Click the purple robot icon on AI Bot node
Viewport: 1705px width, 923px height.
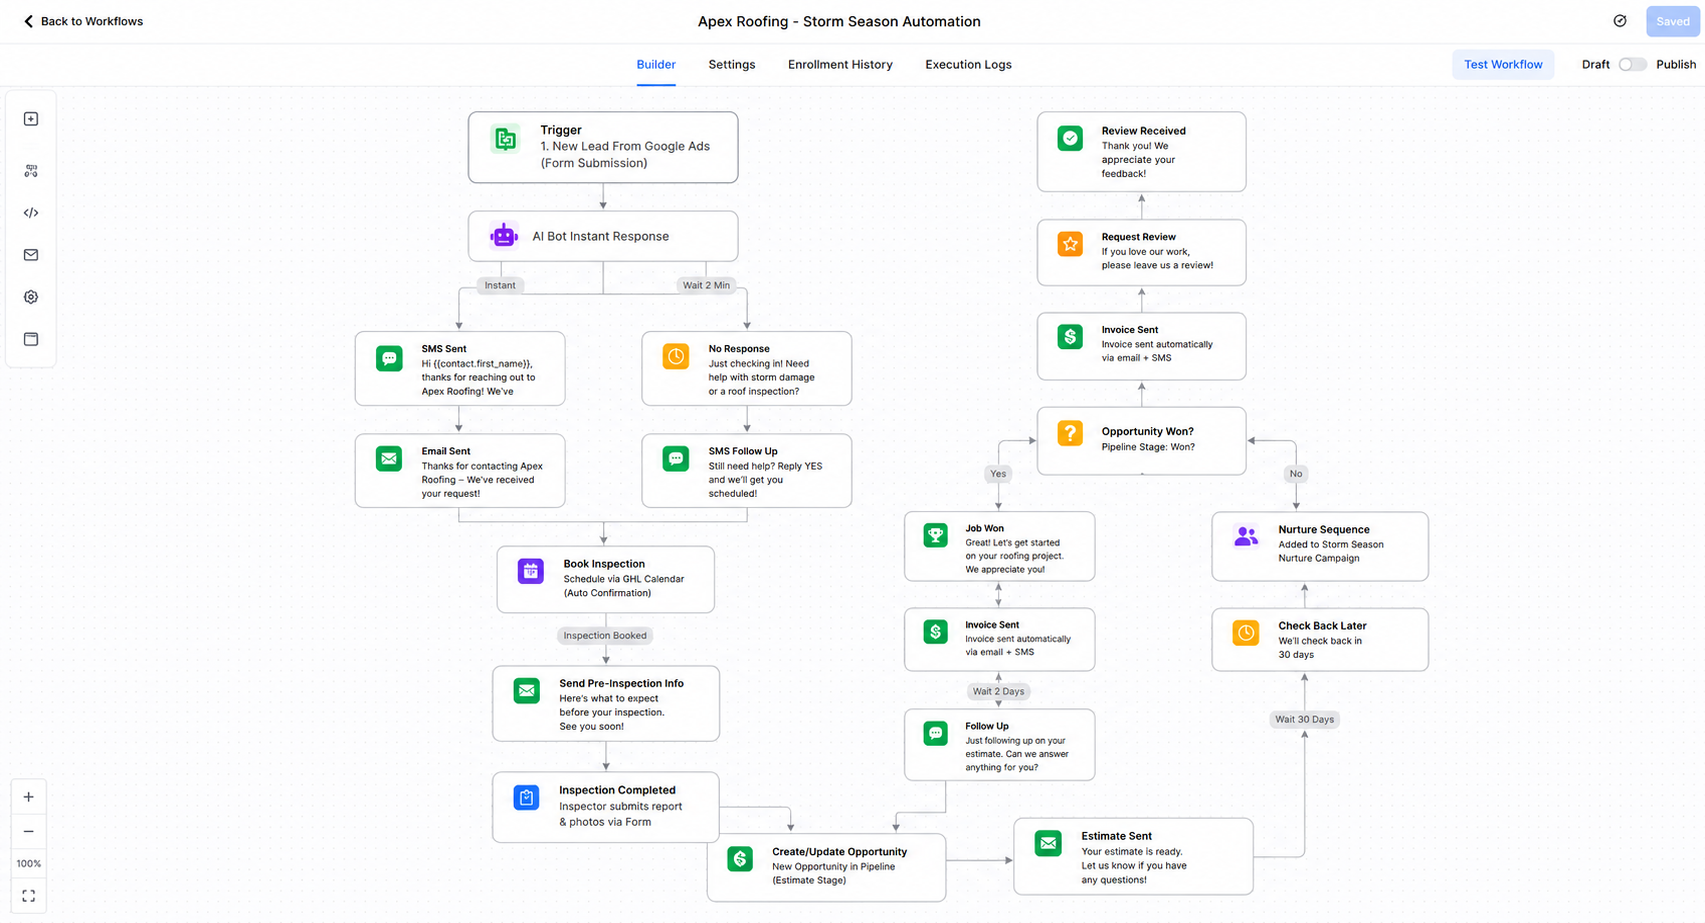pyautogui.click(x=504, y=236)
